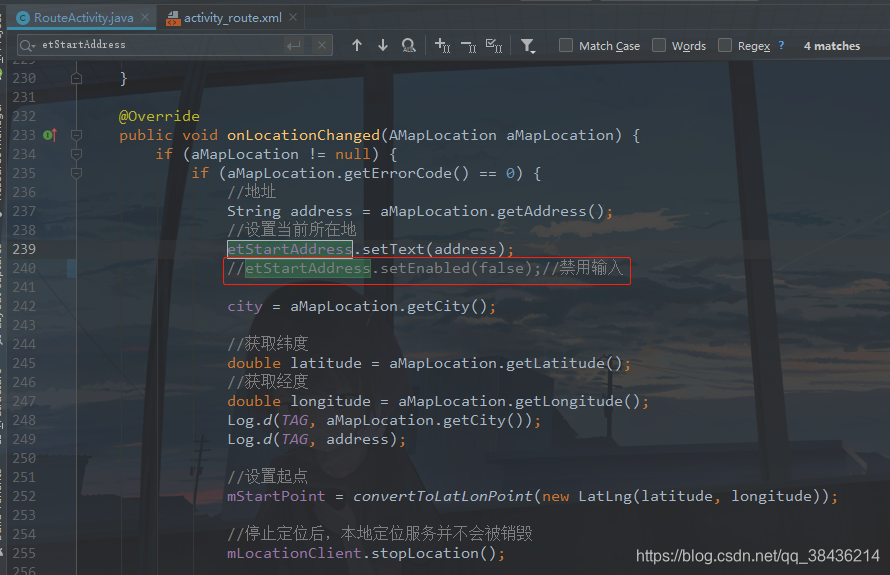Screen dimensions: 890x575
Task: Click the getAddress() call on line 237
Action: point(551,211)
